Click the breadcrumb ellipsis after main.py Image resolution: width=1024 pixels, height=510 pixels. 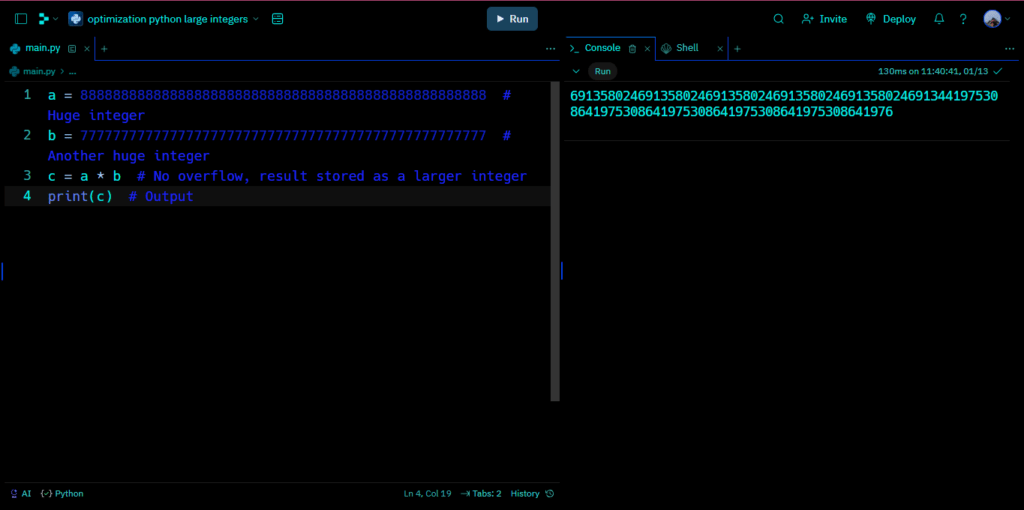click(x=72, y=72)
